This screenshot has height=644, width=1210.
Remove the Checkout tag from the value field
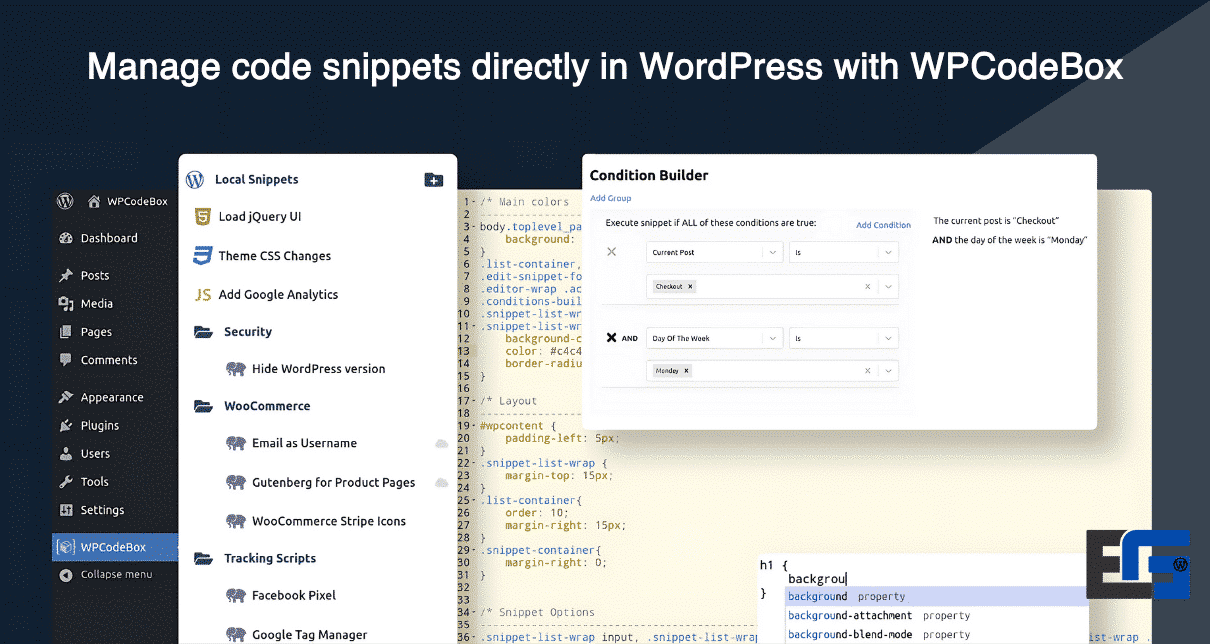point(690,287)
